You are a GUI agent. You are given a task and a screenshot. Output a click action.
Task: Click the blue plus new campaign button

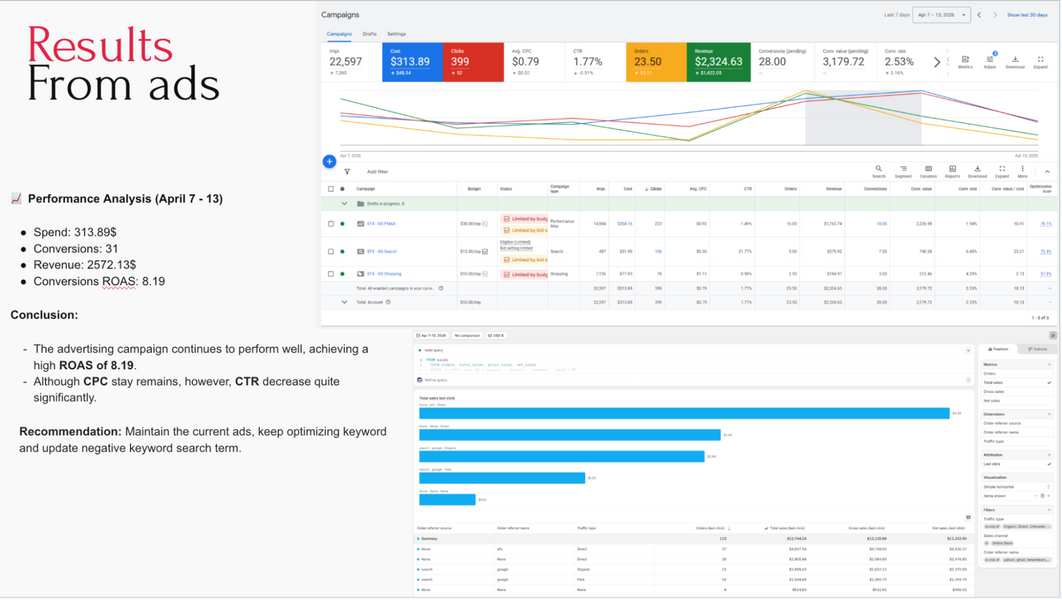point(329,162)
